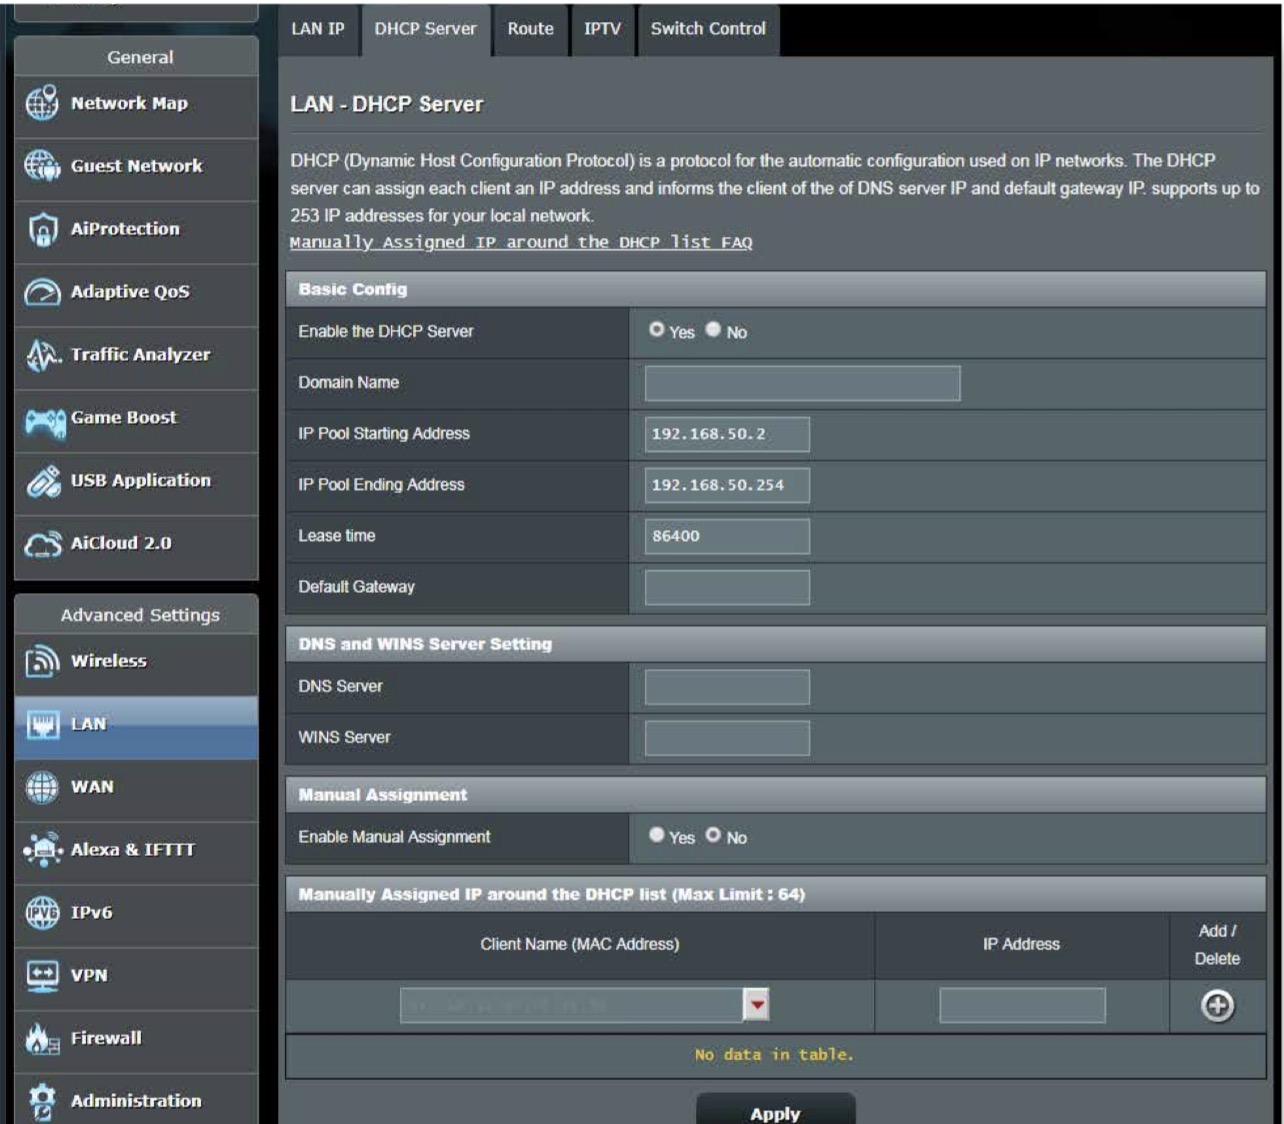1284x1124 pixels.
Task: Open the Firewall flame icon
Action: click(x=42, y=1039)
